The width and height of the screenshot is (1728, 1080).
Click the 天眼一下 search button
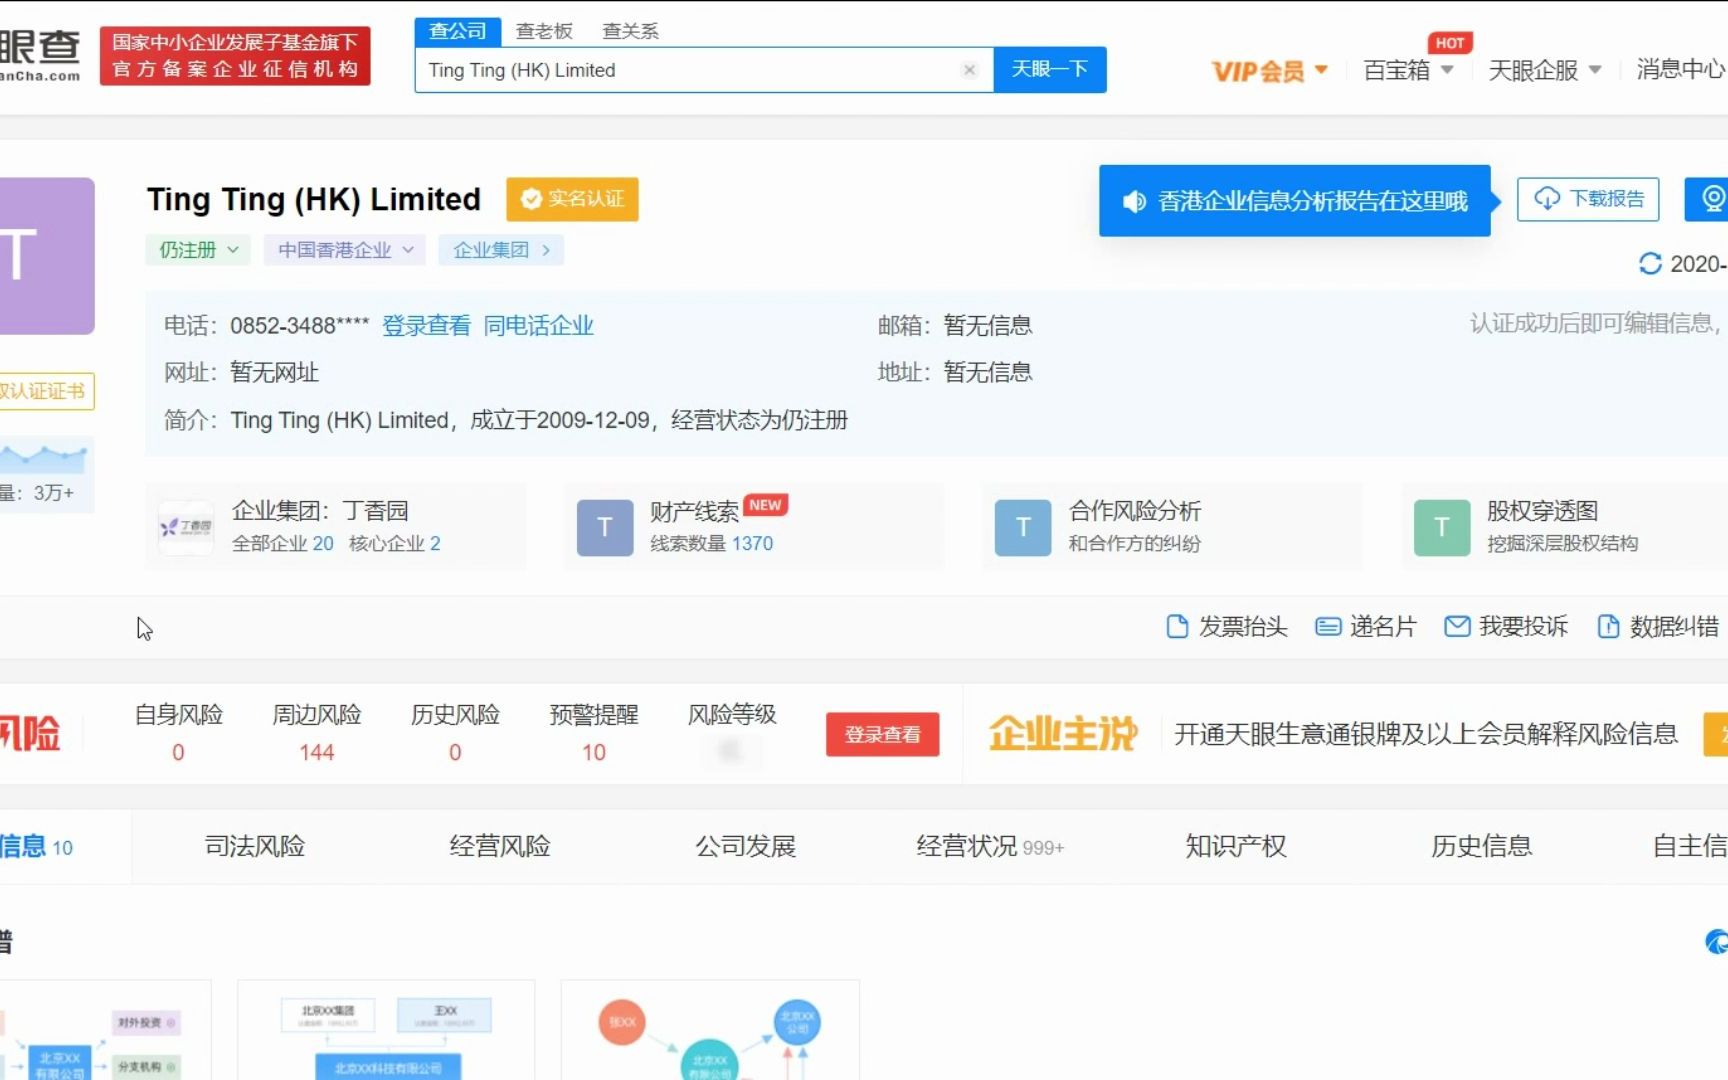[x=1050, y=69]
